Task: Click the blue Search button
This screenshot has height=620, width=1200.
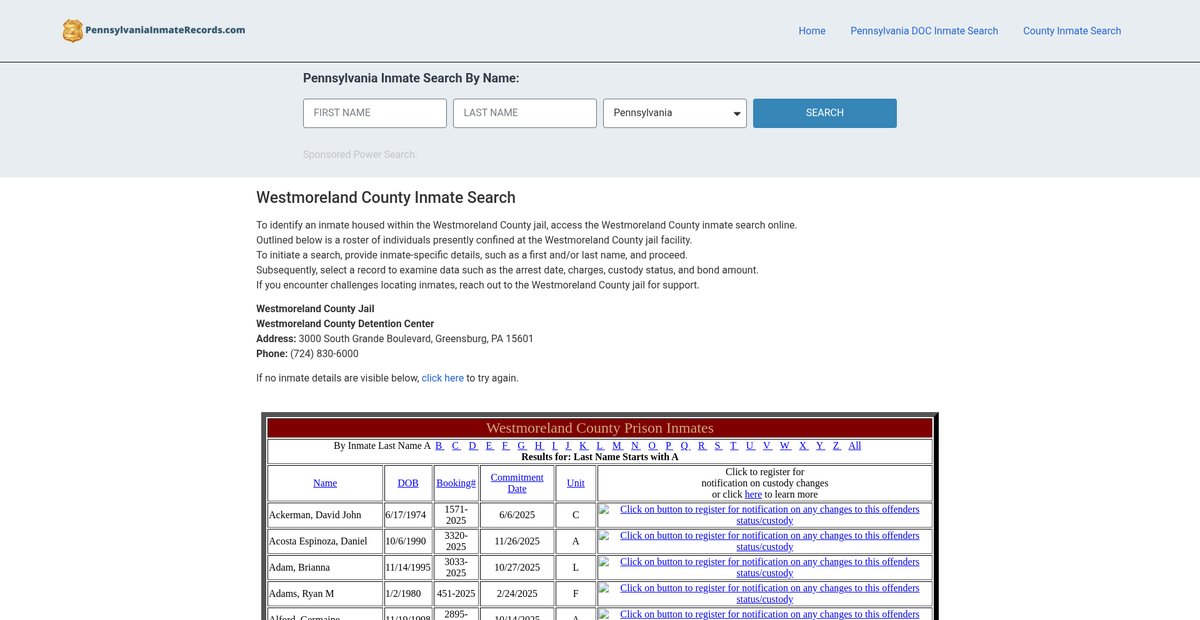Action: [825, 113]
